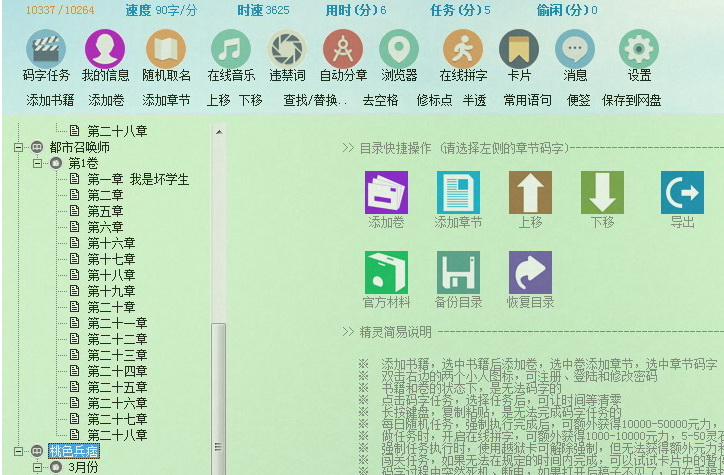
Task: Open 我的信息 profile icon
Action: click(105, 49)
